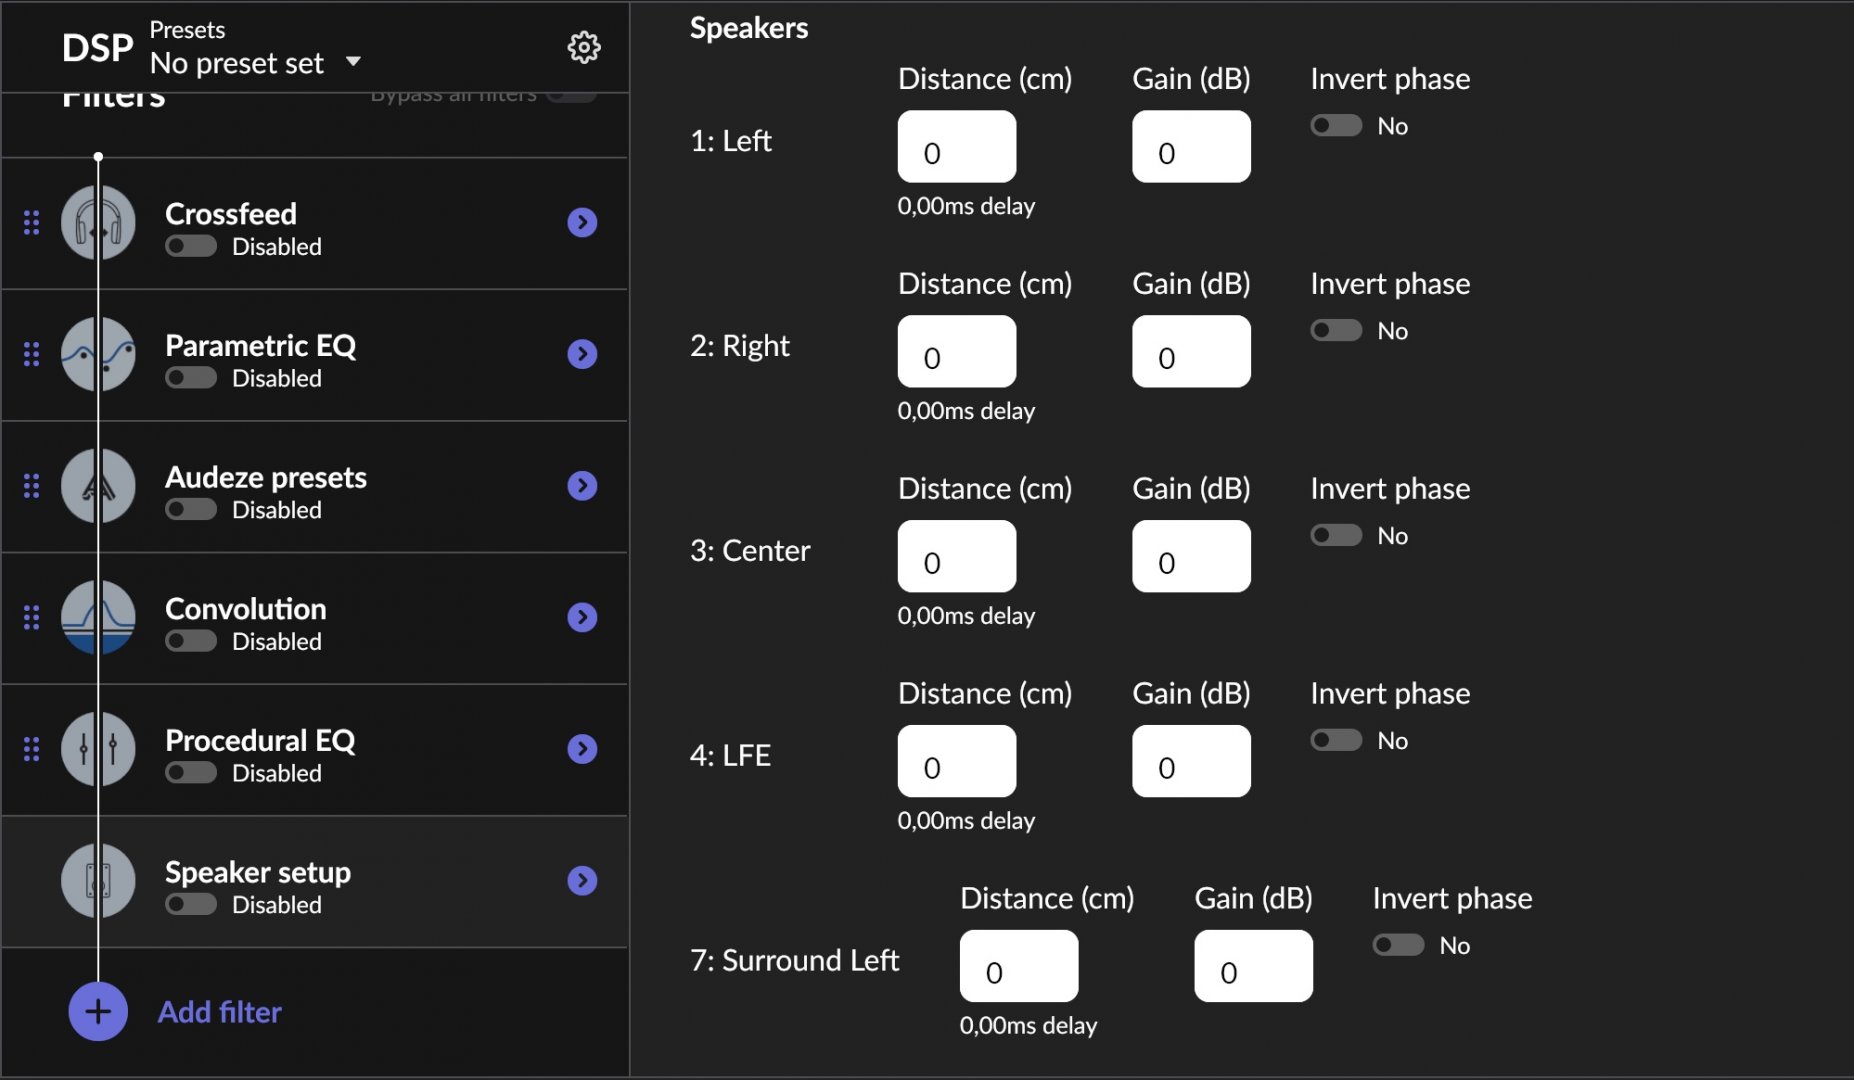Grab the Crossfeed drag handle dots

[32, 222]
